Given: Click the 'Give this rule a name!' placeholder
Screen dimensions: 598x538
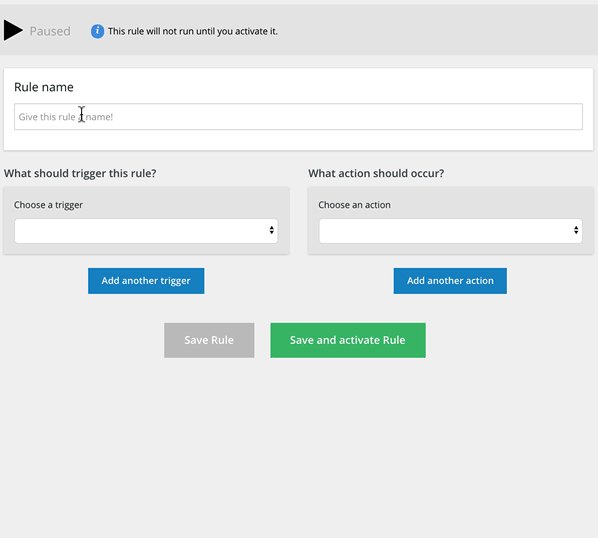Looking at the screenshot, I should click(x=66, y=117).
